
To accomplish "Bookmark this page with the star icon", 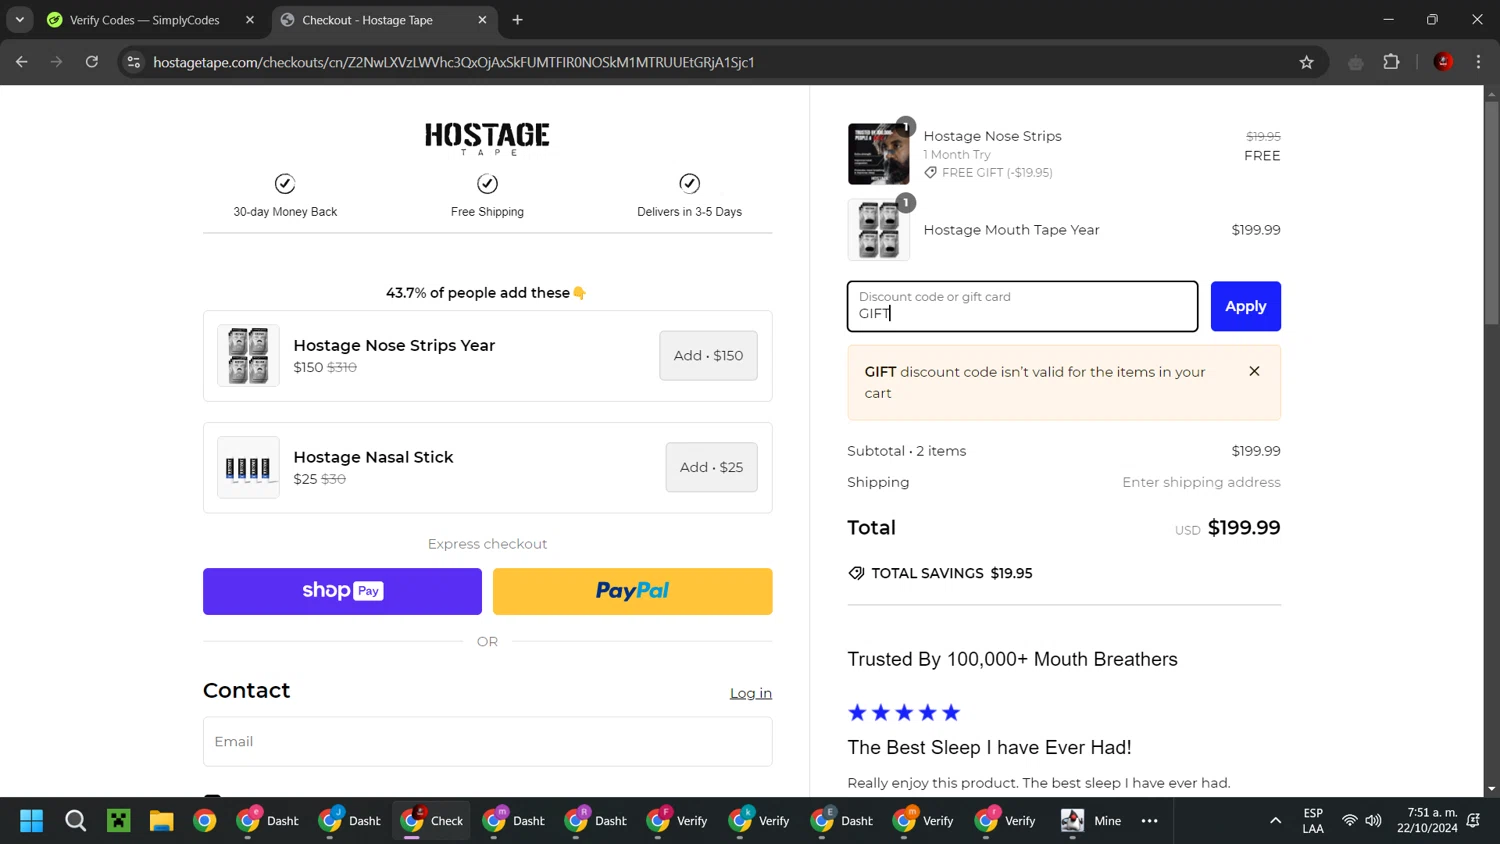I will coord(1306,62).
